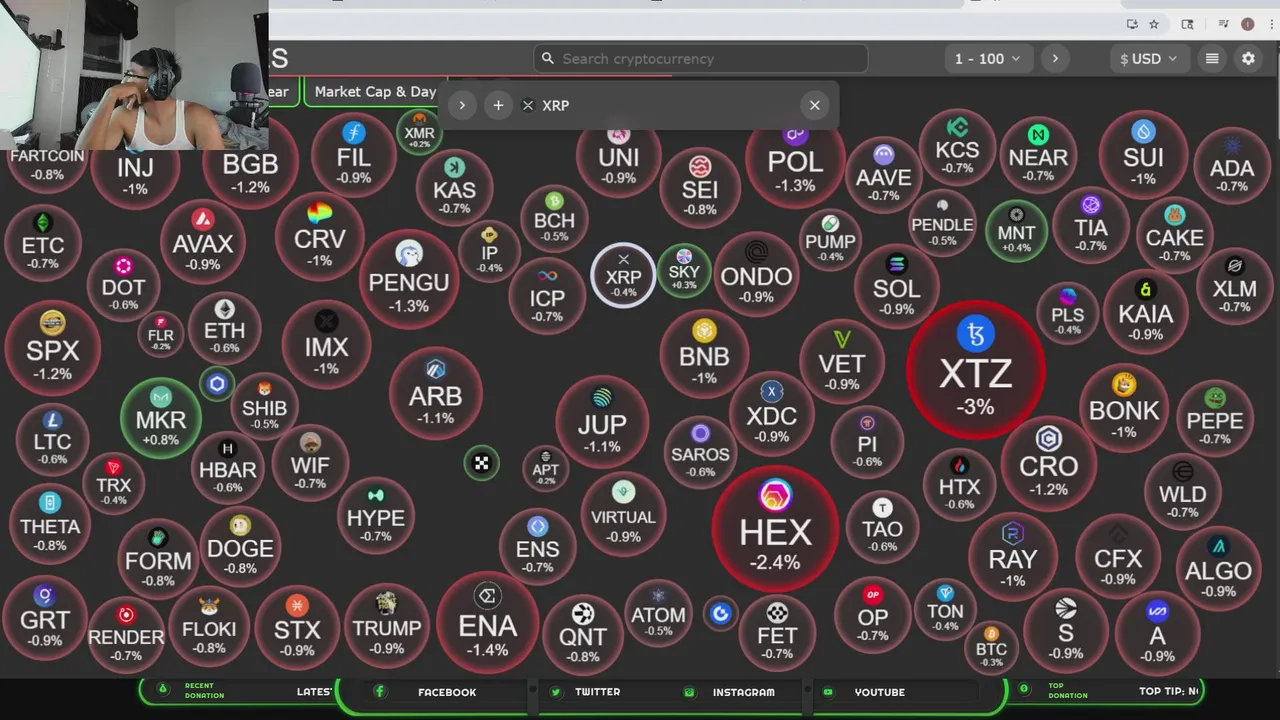This screenshot has width=1280, height=720.
Task: Click the POL bubble purple icon
Action: tap(796, 134)
